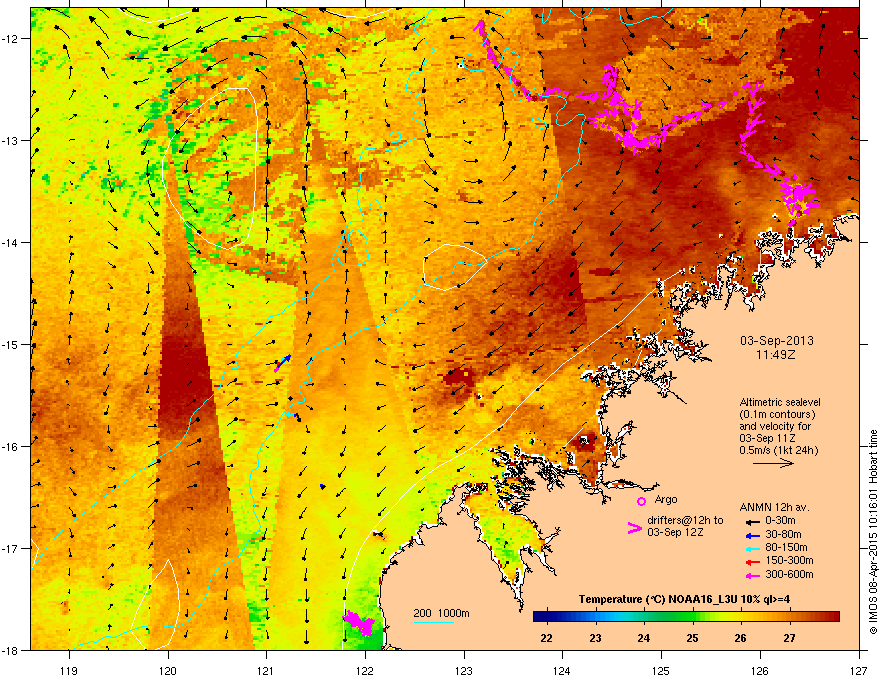
Task: Click the '0-30m' depth label
Action: click(780, 521)
